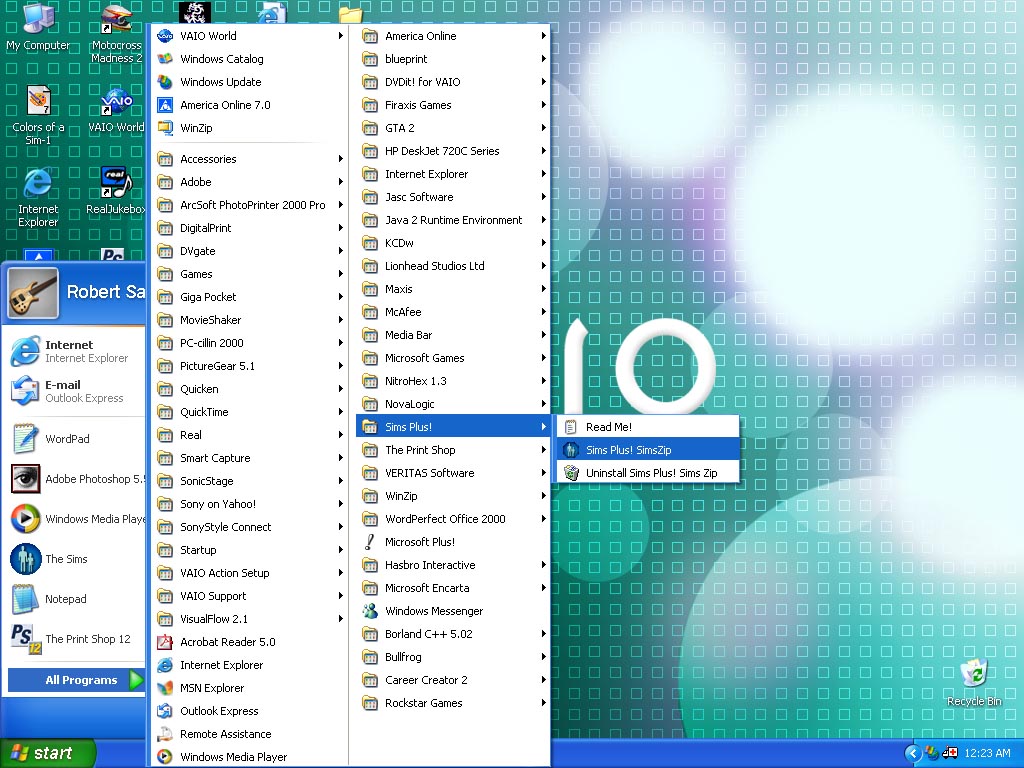Expand the Accessories submenu arrow
Viewport: 1024px width, 768px height.
(340, 159)
